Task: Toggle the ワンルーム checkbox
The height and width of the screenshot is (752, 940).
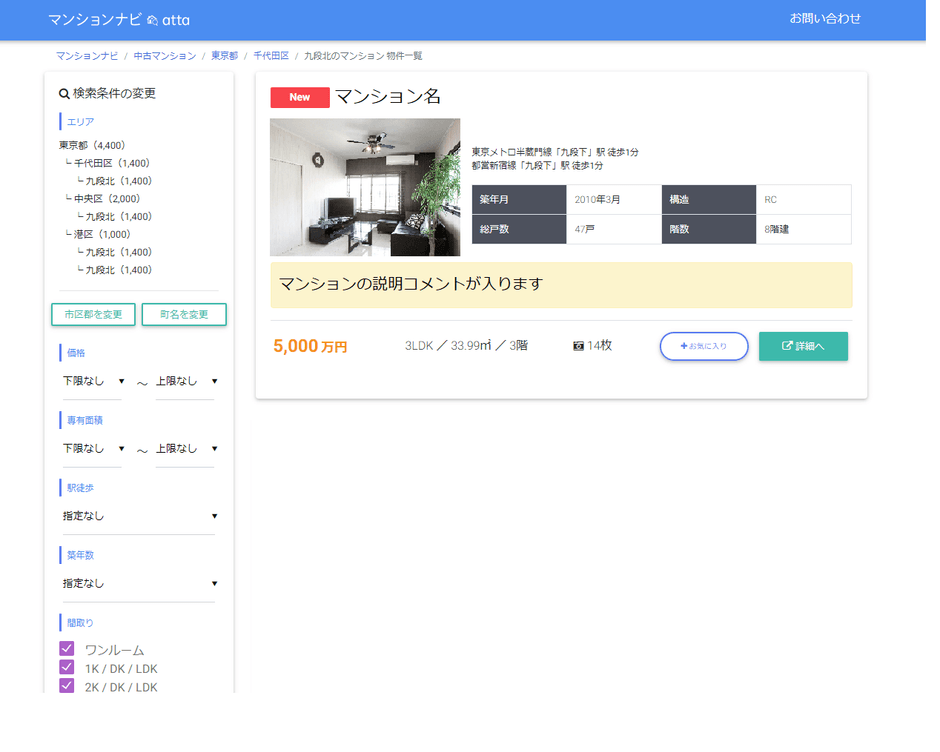Action: (67, 649)
